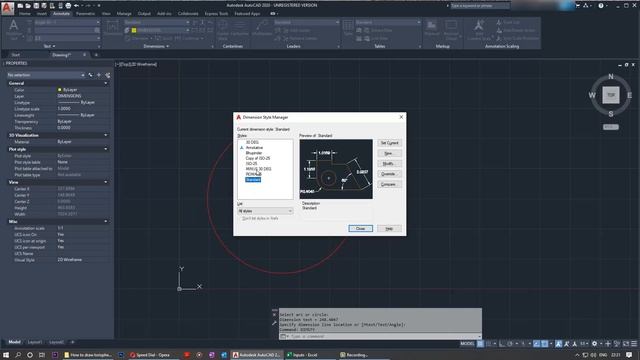Screen dimensions: 640x360
Task: Click the TOP face of the ViewCube
Action: [x=611, y=95]
